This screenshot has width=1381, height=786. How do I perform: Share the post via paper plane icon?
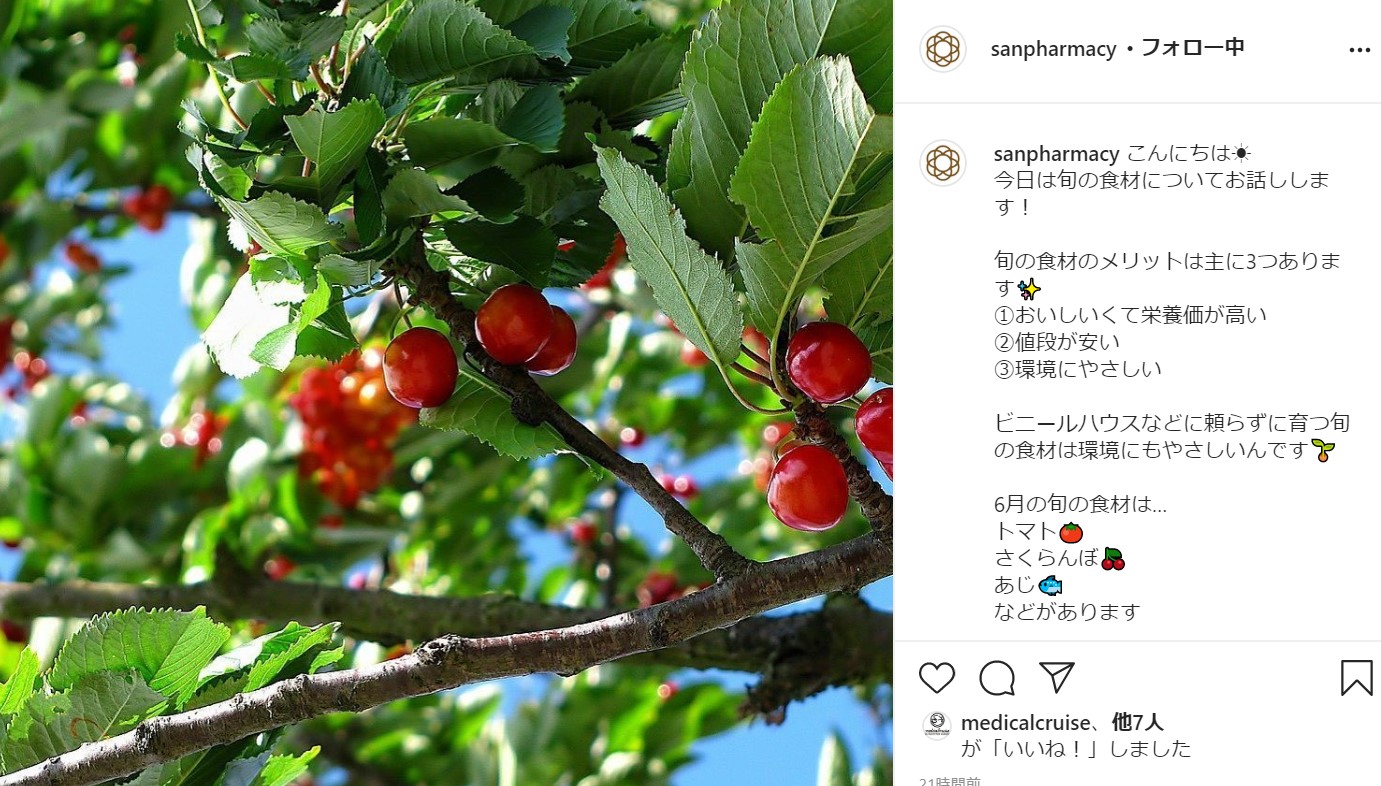coord(1056,677)
